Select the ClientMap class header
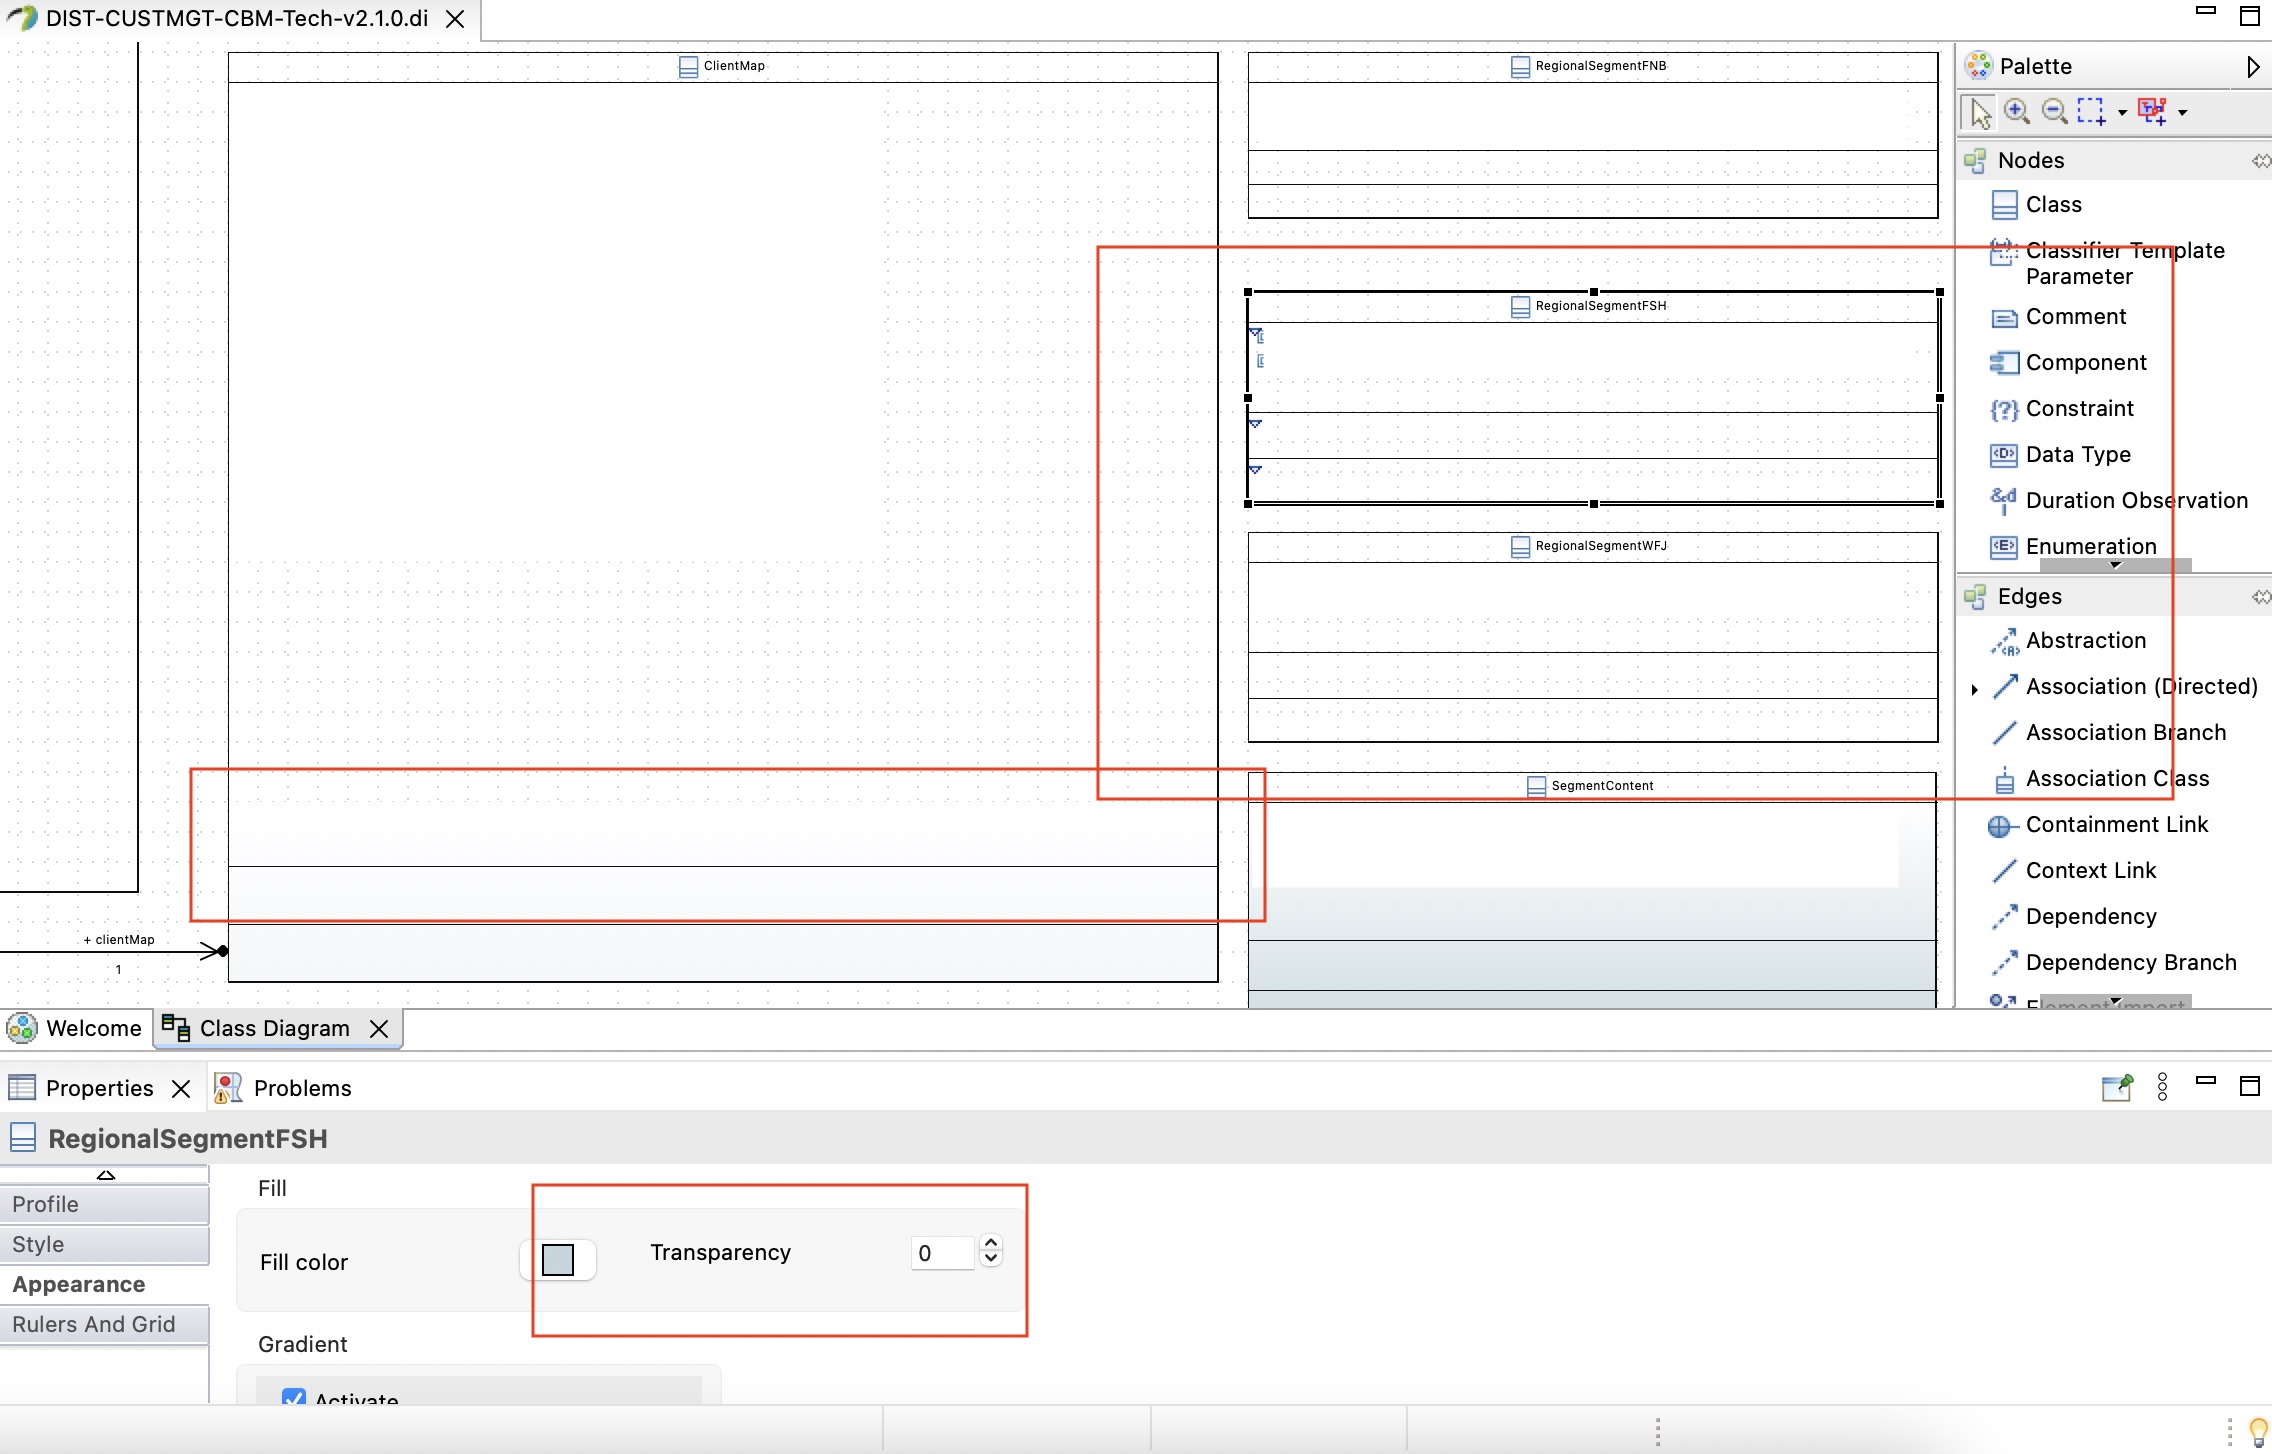Screen dimensions: 2272x1454 [722, 67]
